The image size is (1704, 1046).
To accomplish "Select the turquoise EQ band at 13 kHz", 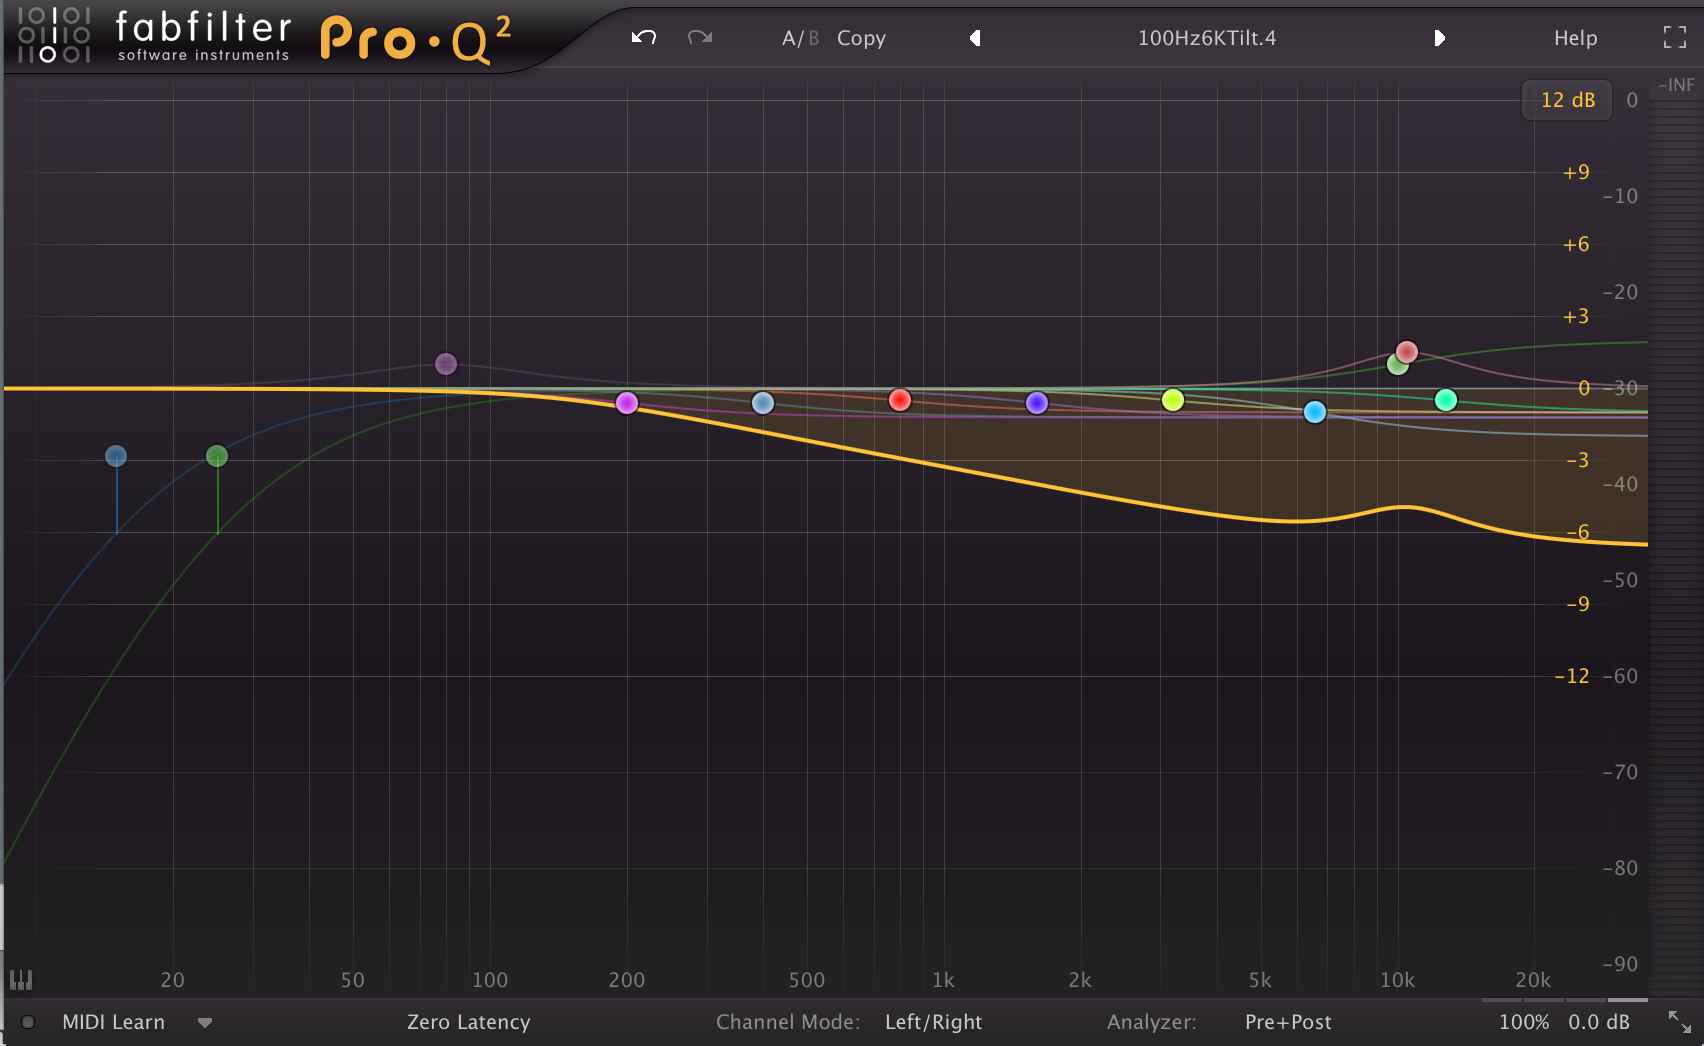I will (1446, 400).
